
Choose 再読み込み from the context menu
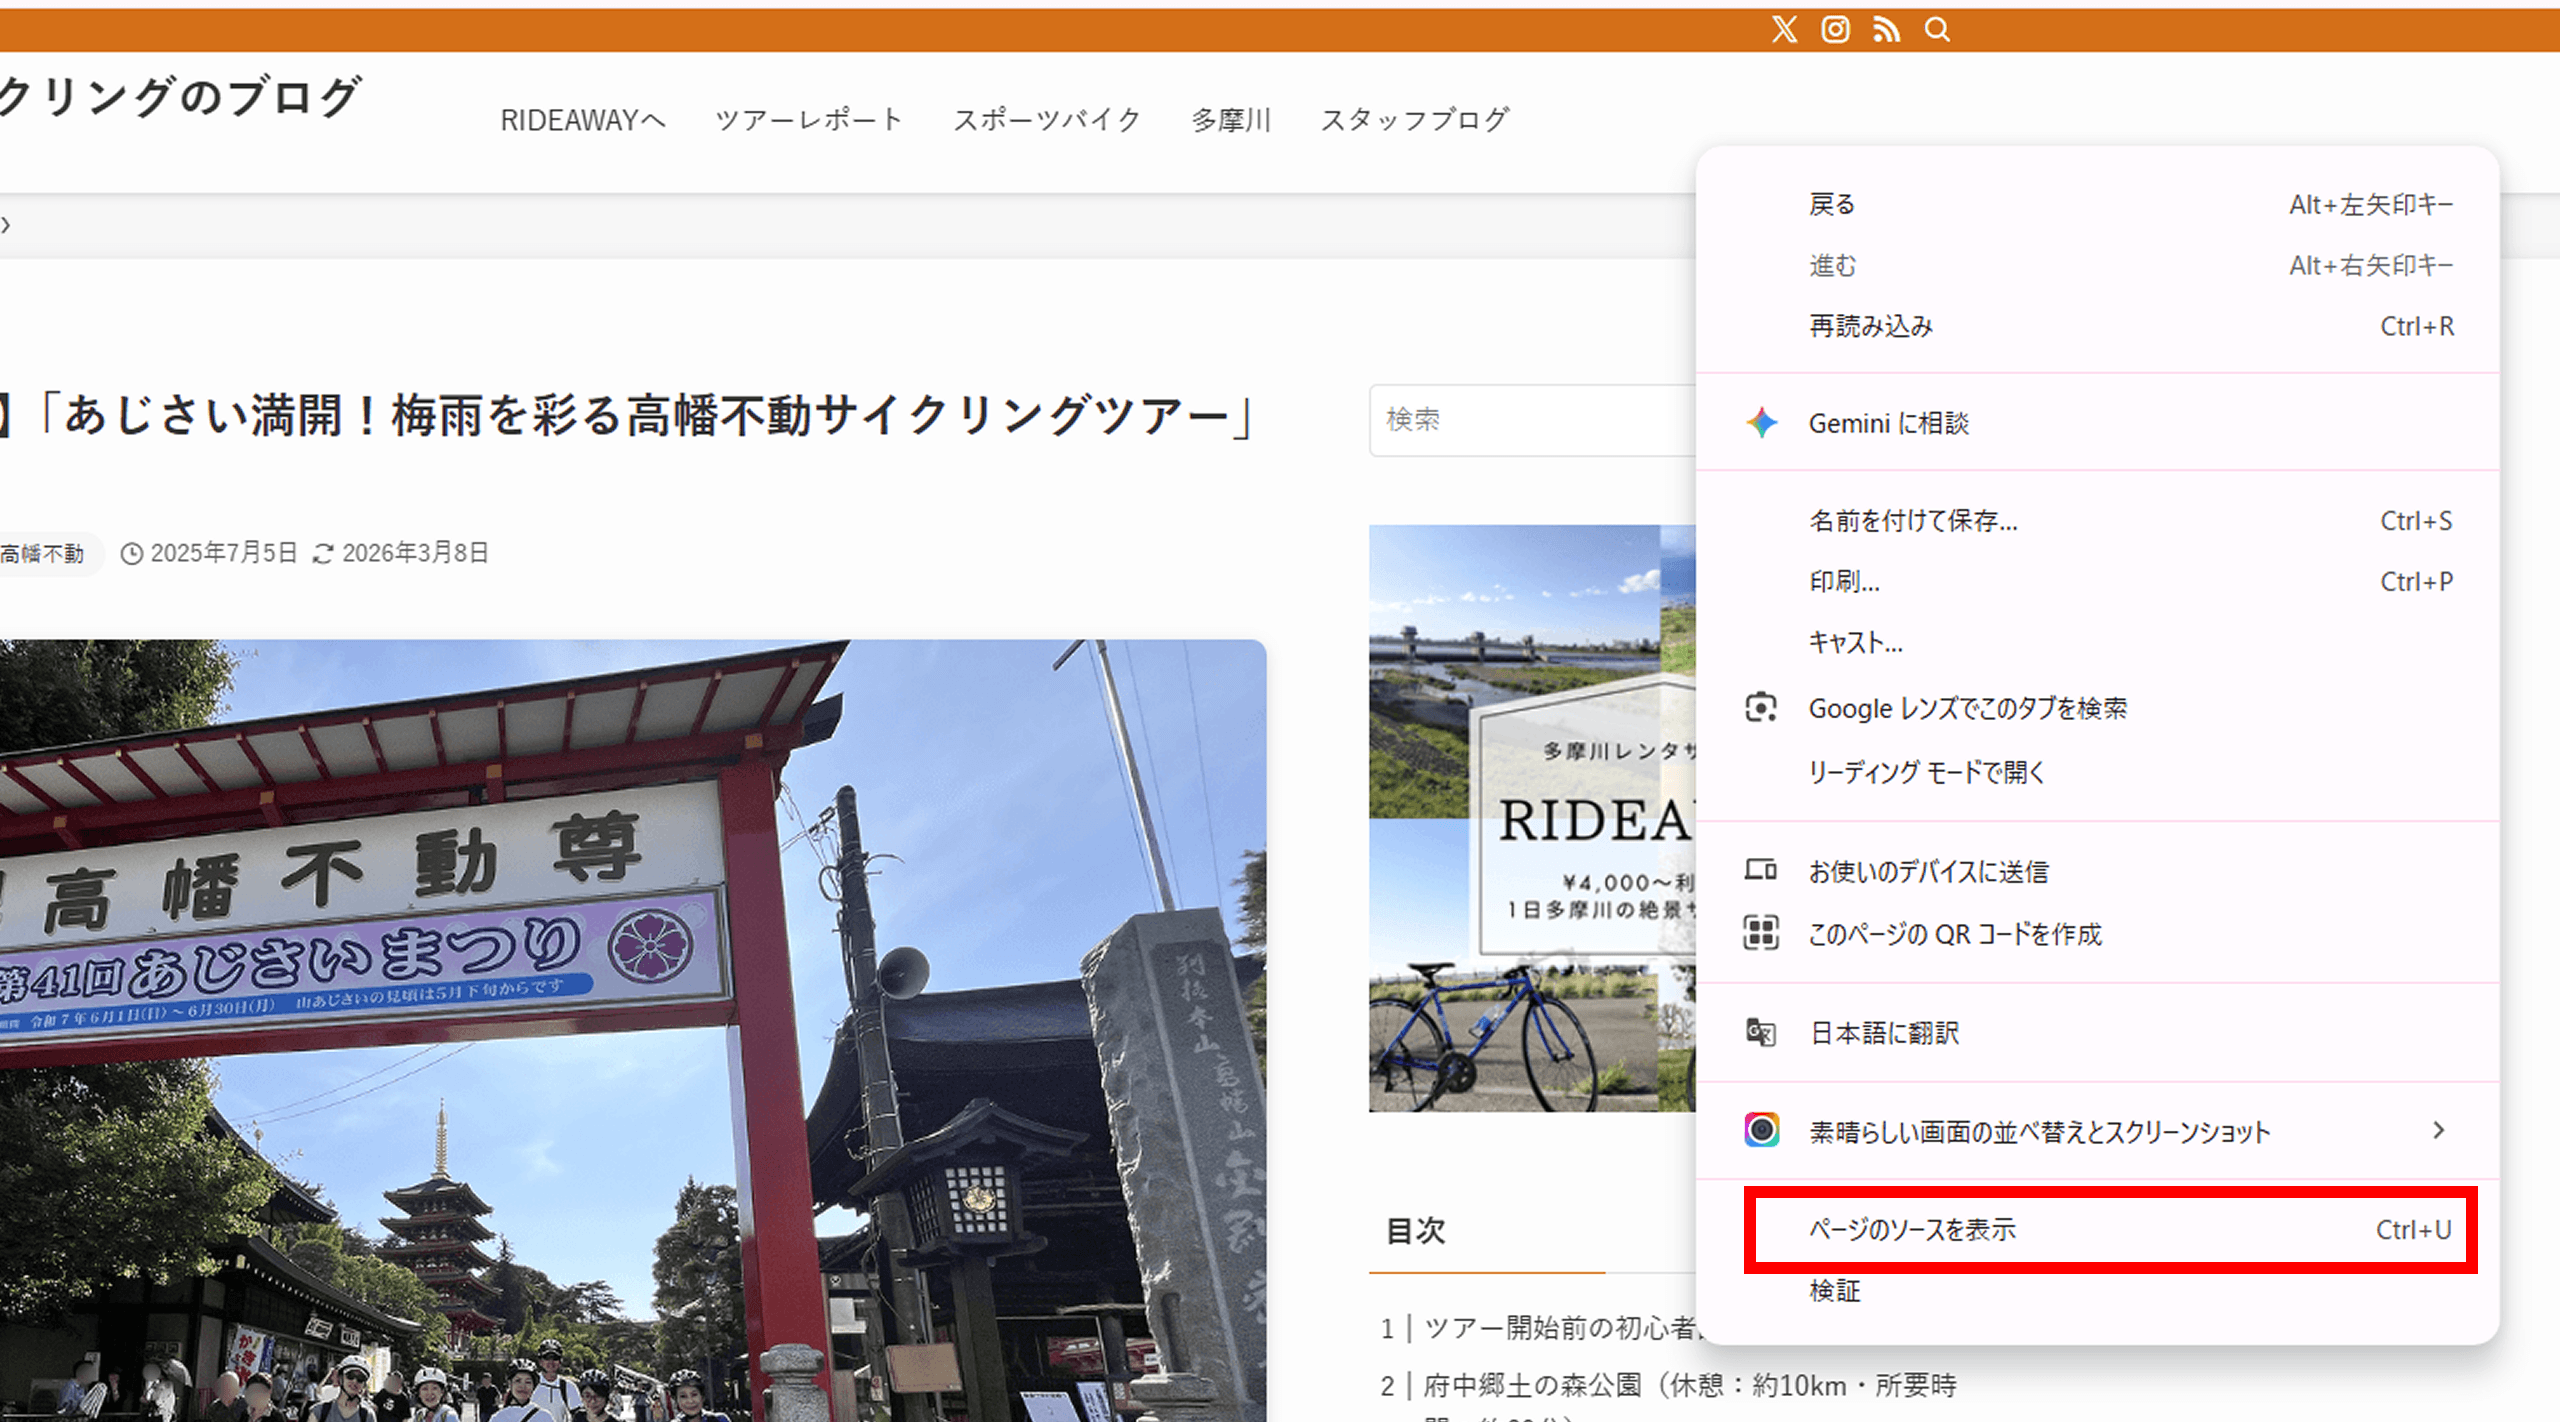(x=2098, y=326)
